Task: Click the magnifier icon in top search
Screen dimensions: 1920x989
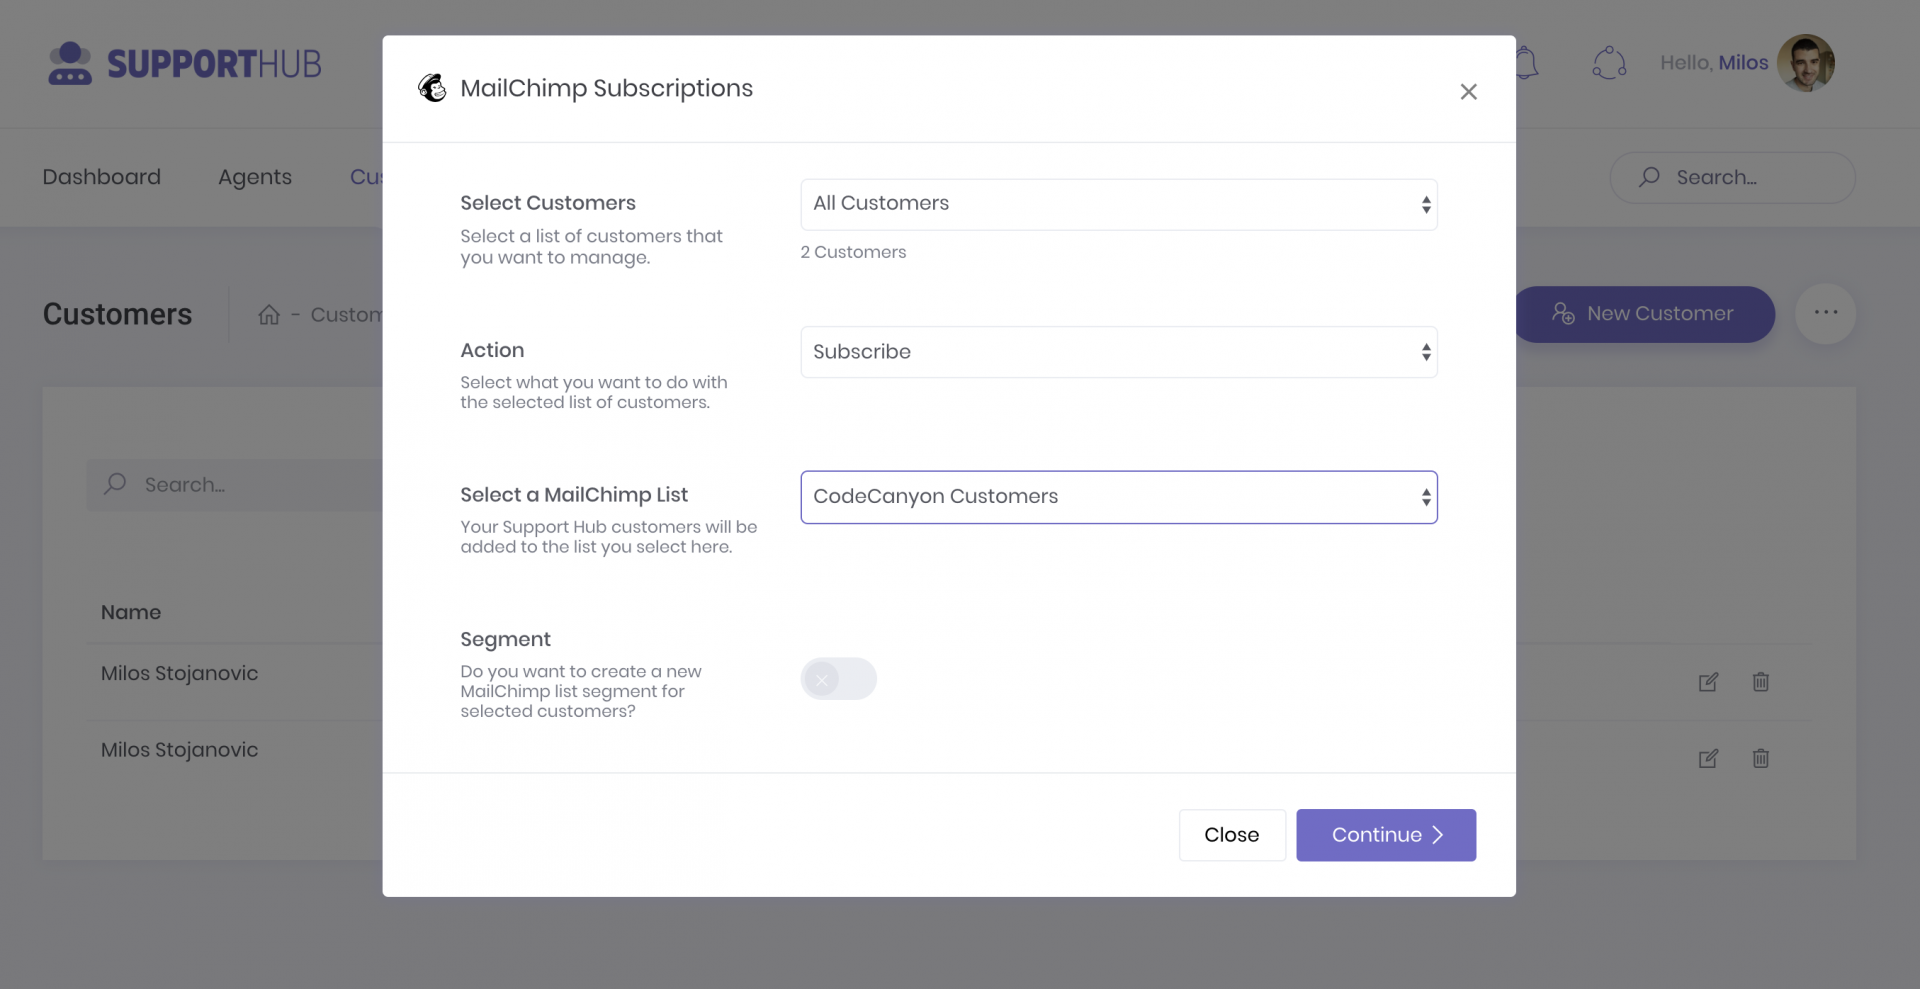Action: [x=1649, y=177]
